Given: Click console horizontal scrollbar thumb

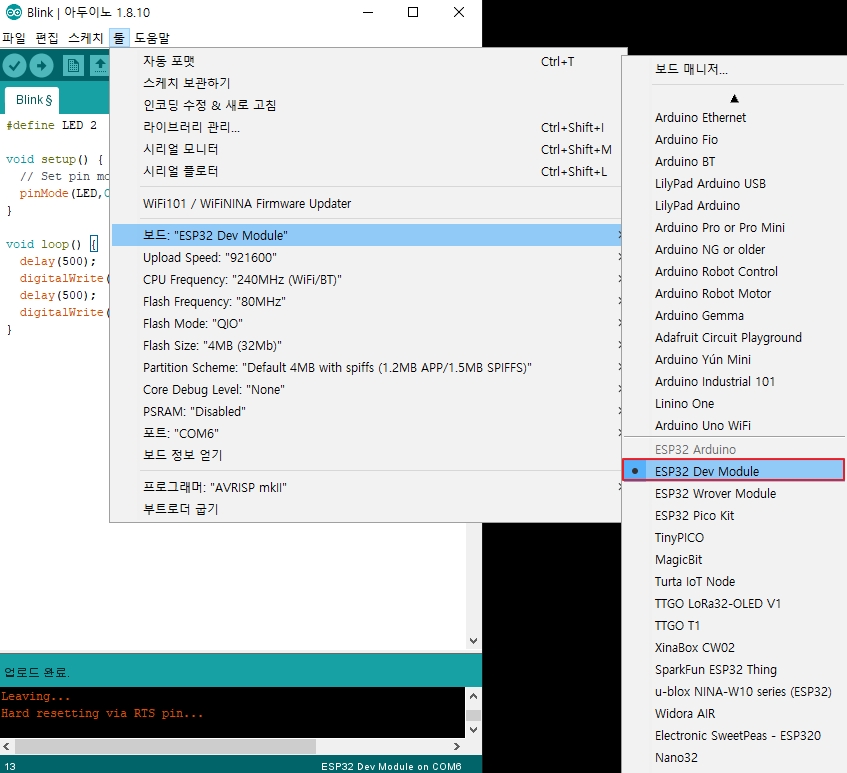Looking at the screenshot, I should point(165,747).
